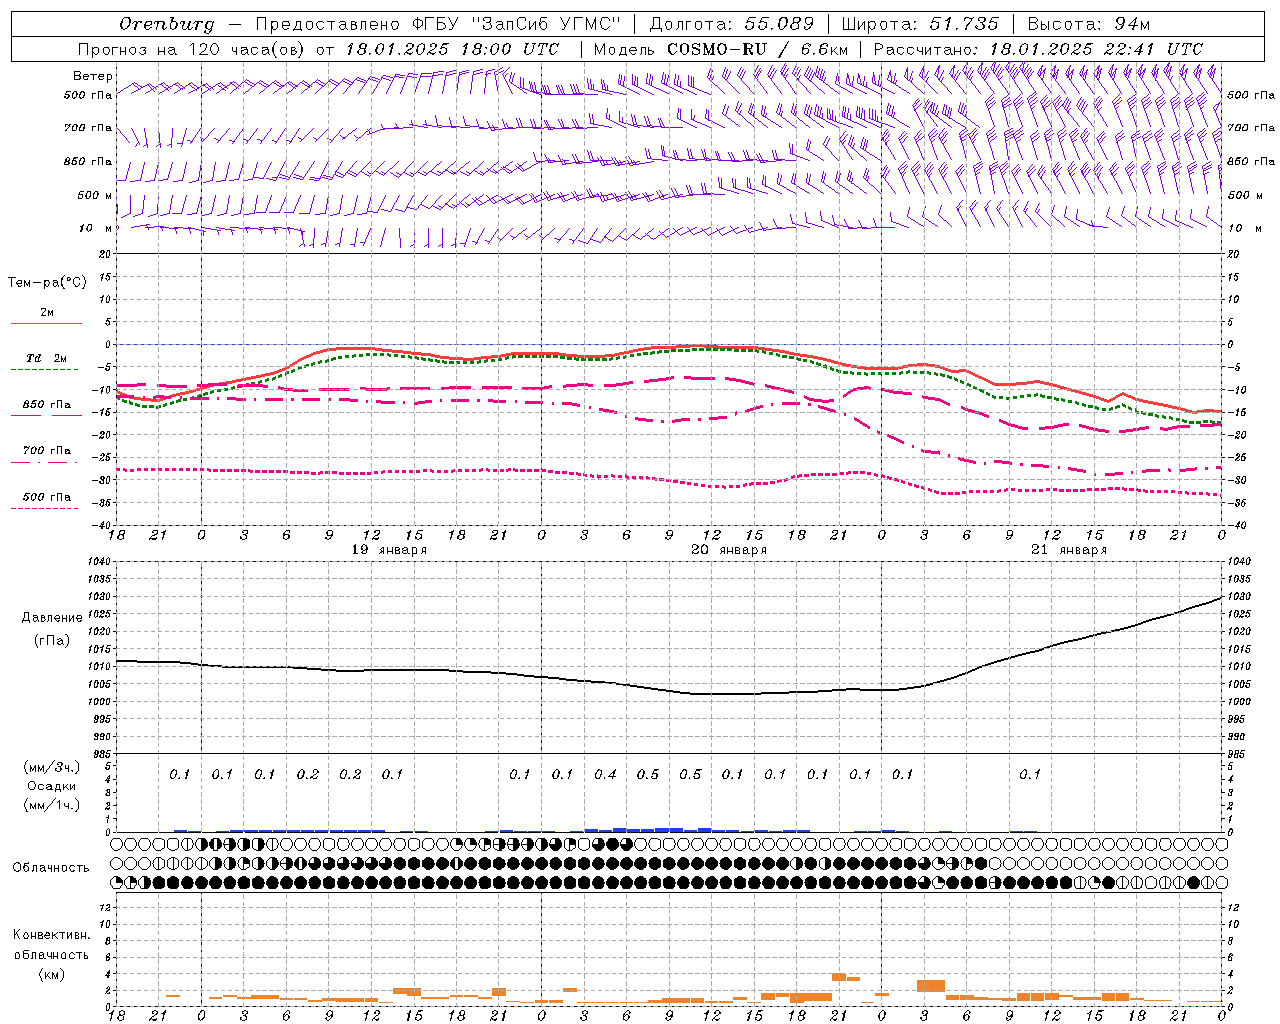Click the left-side 500 м wind level label

95,195
